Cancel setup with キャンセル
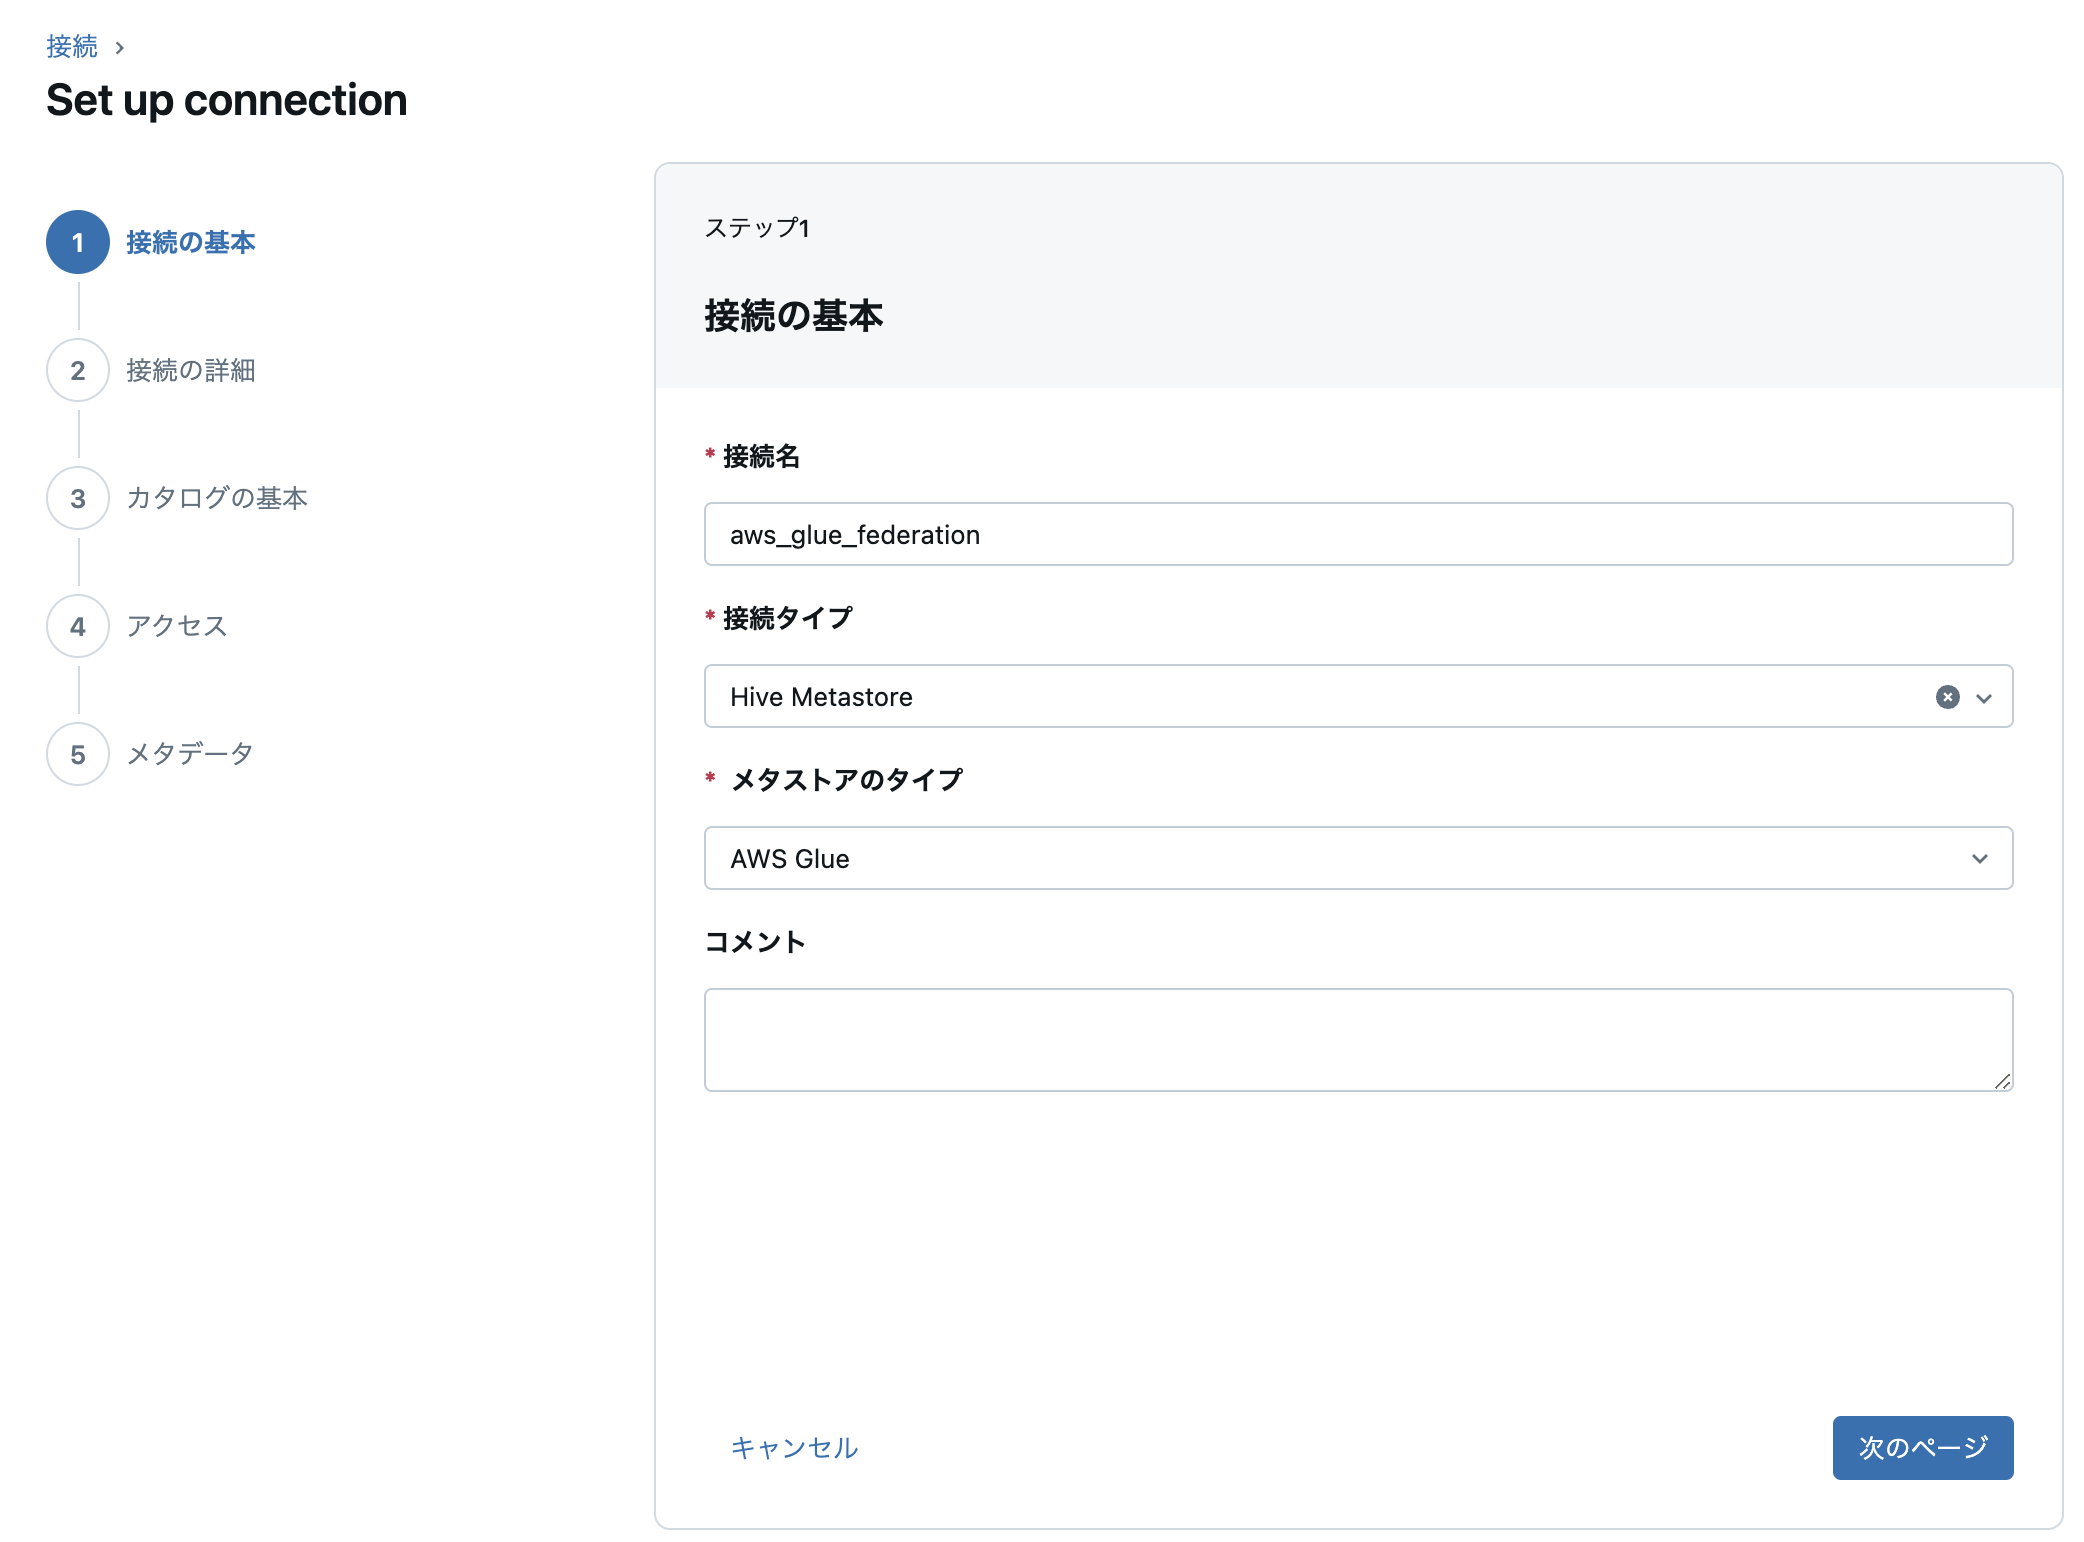The image size is (2084, 1542). click(x=794, y=1447)
